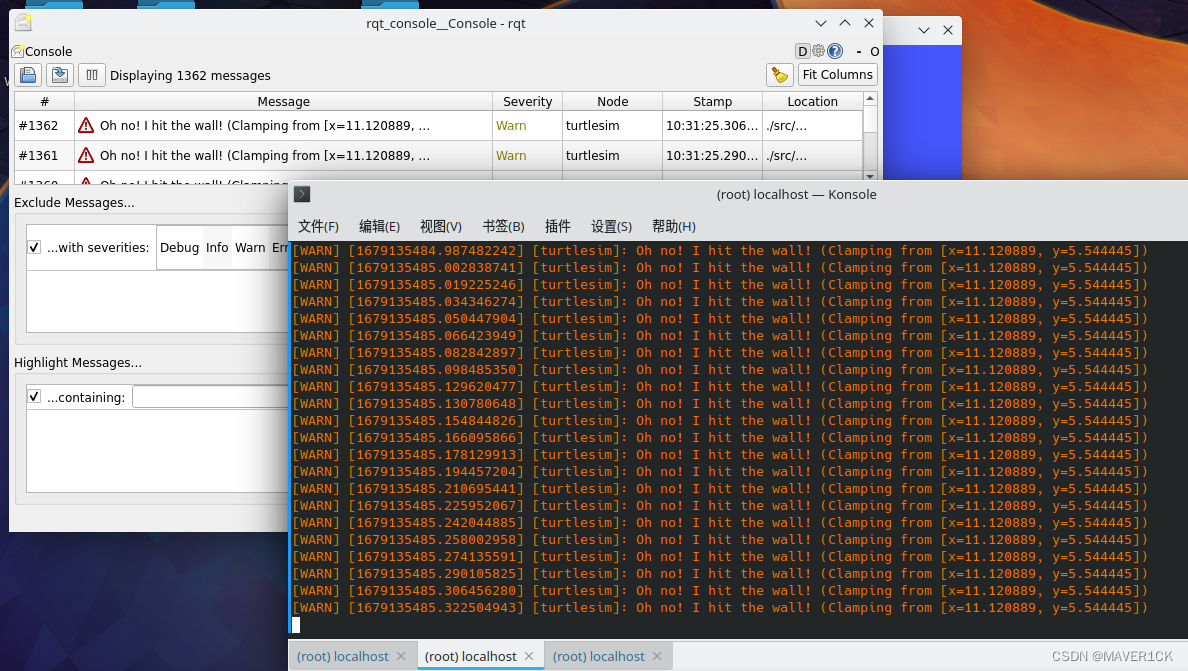
Task: Sort by the Stamp column header
Action: pyautogui.click(x=712, y=101)
